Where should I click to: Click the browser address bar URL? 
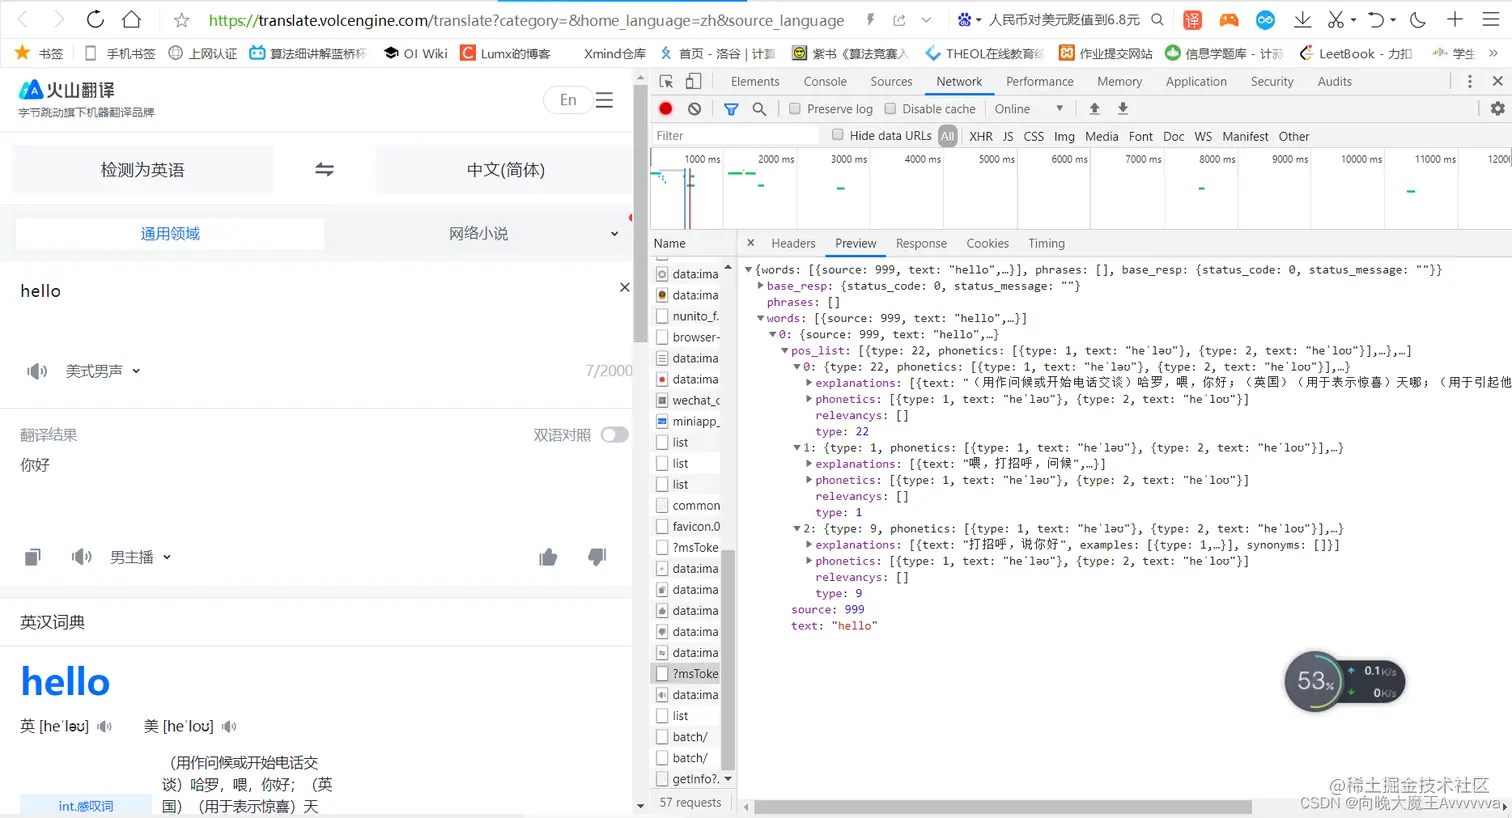526,20
